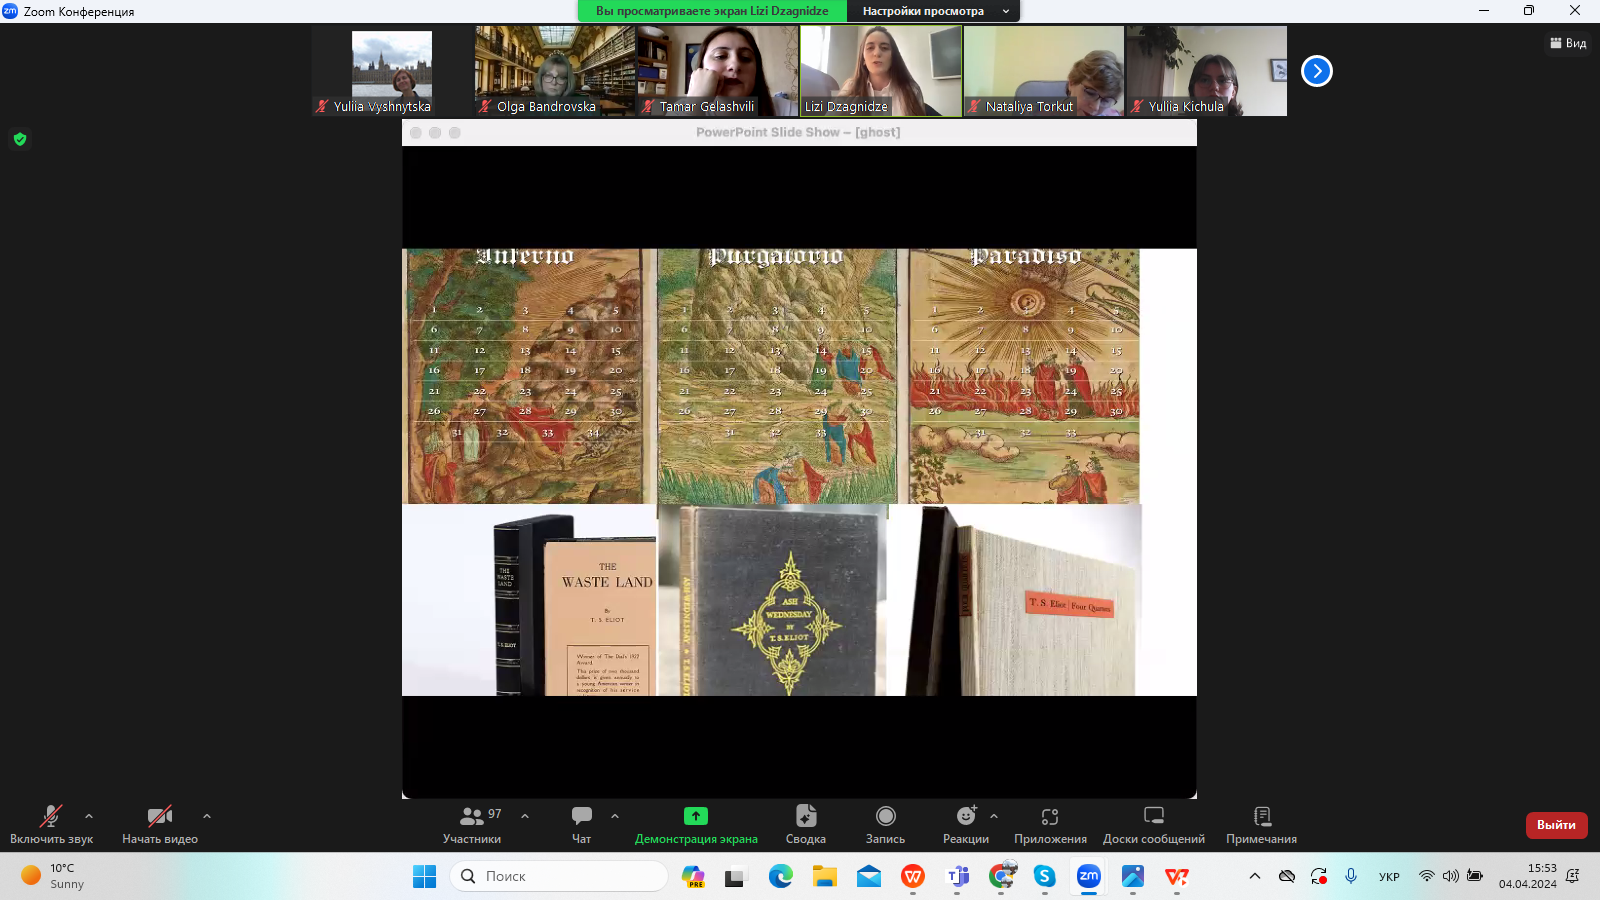Image resolution: width=1600 pixels, height=900 pixels.
Task: Click green encryption shield icon
Action: tap(20, 139)
